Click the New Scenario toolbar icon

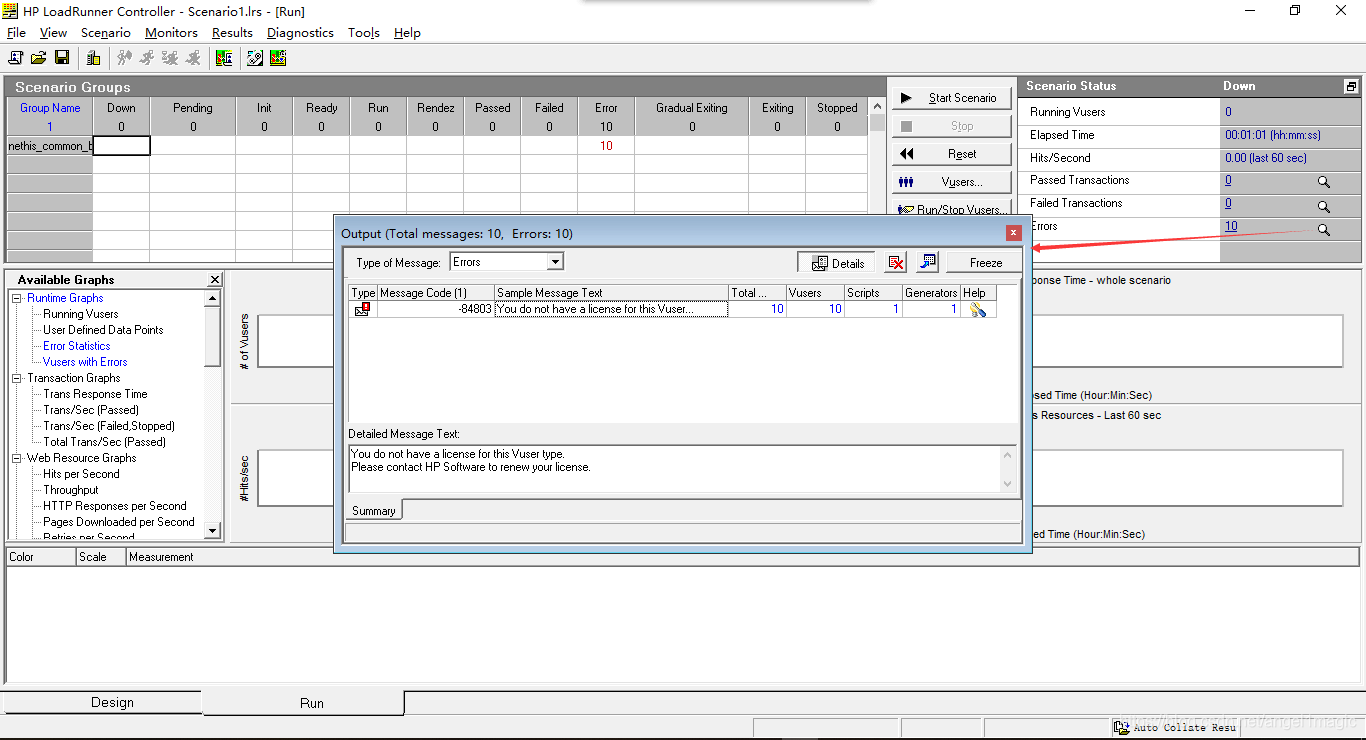click(16, 58)
